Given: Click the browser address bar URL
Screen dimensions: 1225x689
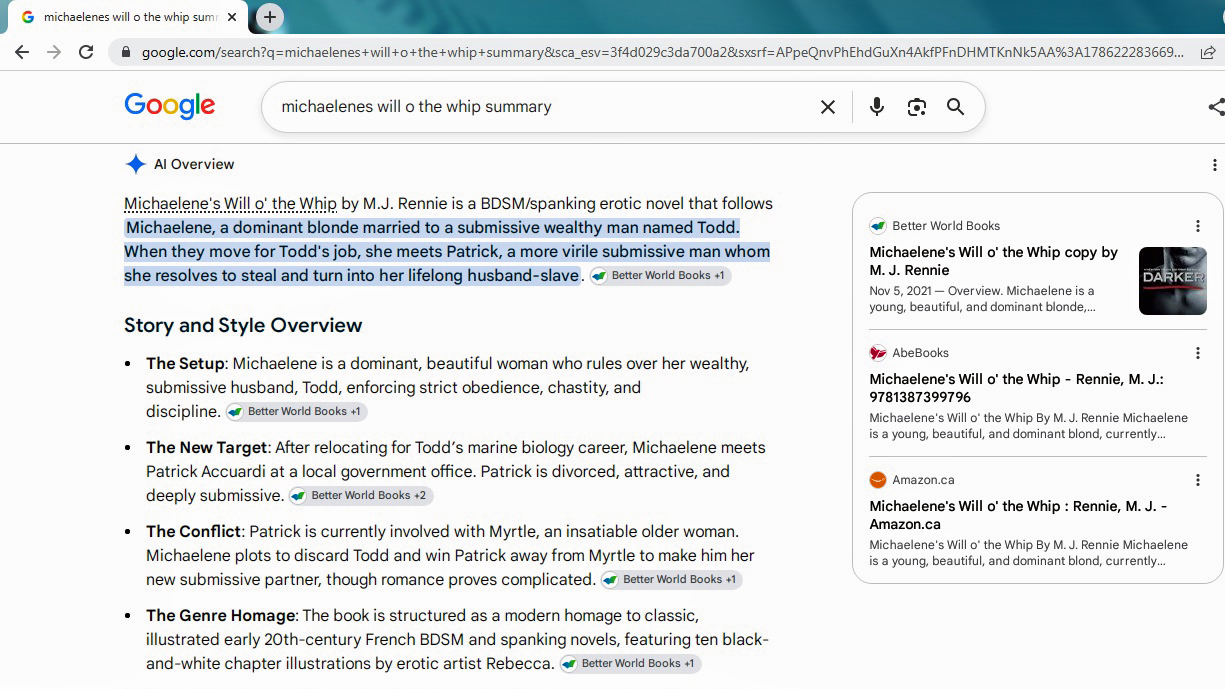Looking at the screenshot, I should tap(662, 52).
